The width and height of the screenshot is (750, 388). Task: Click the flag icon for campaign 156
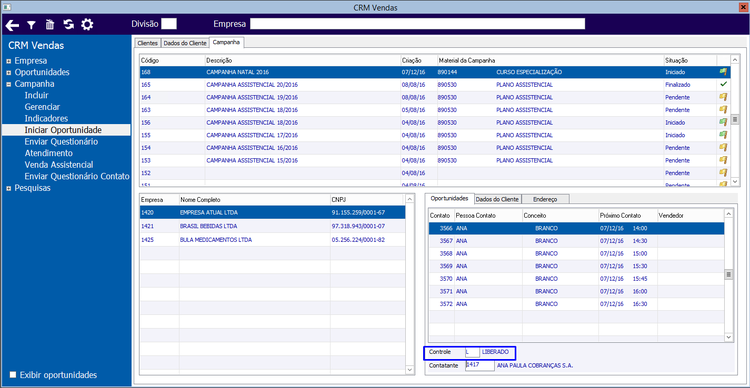tap(723, 122)
